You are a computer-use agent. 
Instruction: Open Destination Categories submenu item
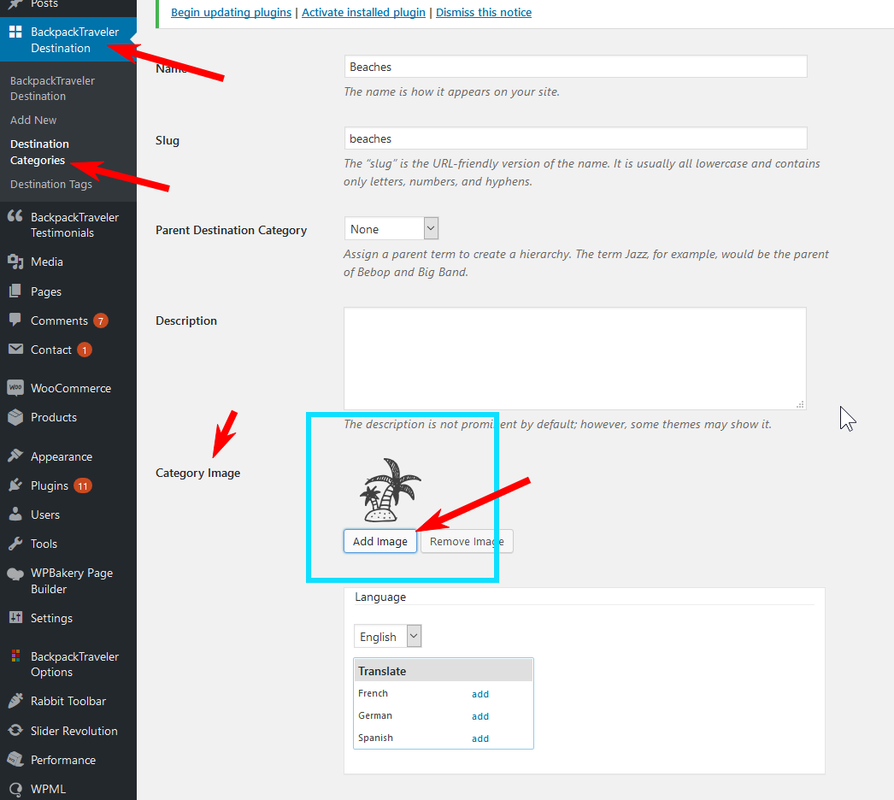[x=39, y=152]
